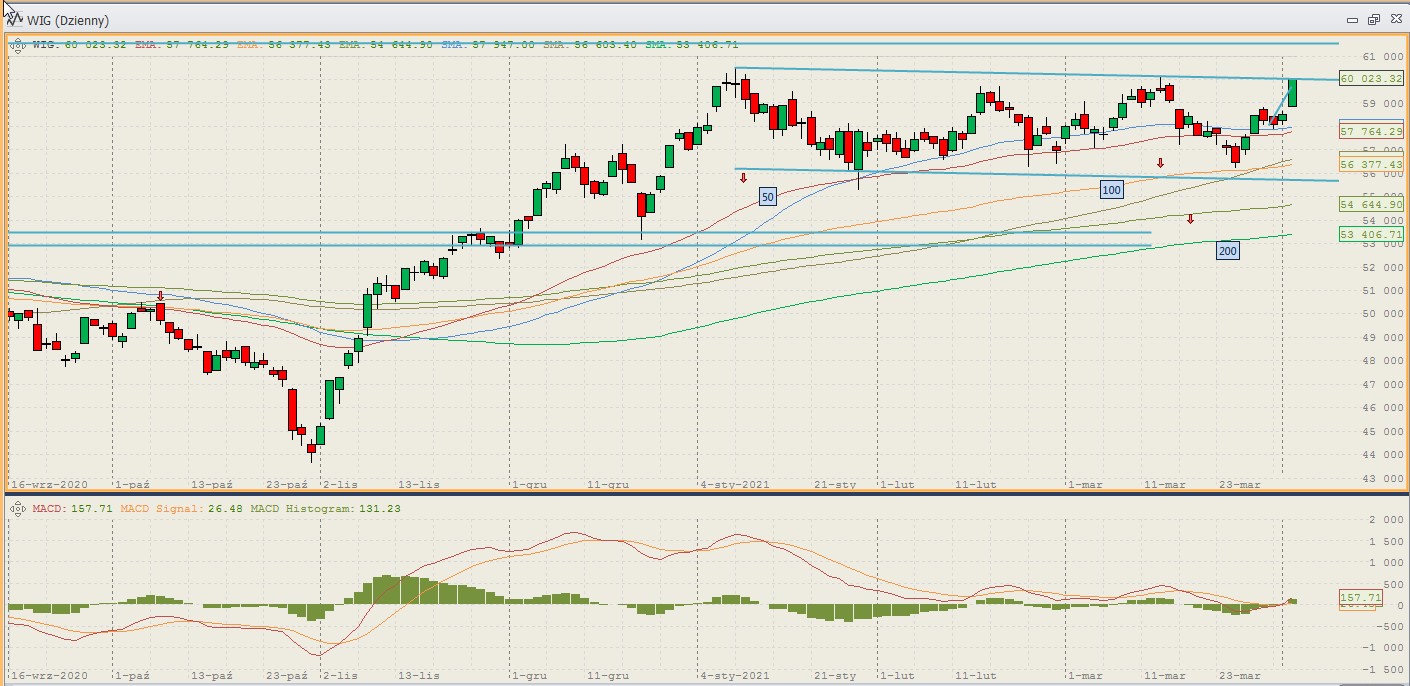Click the WIG (Dzienny) window title
The width and height of the screenshot is (1410, 686).
click(x=69, y=20)
